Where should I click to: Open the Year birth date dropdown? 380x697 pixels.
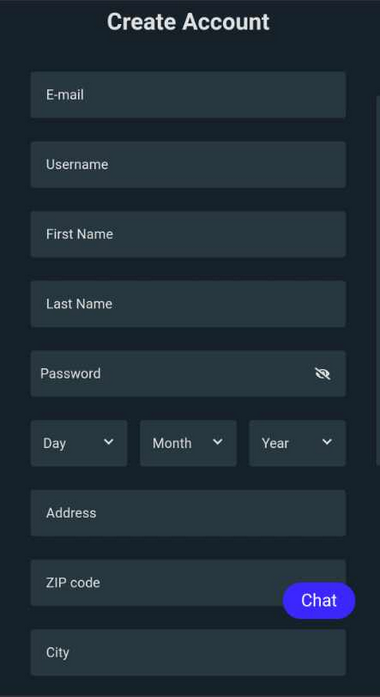click(x=297, y=443)
